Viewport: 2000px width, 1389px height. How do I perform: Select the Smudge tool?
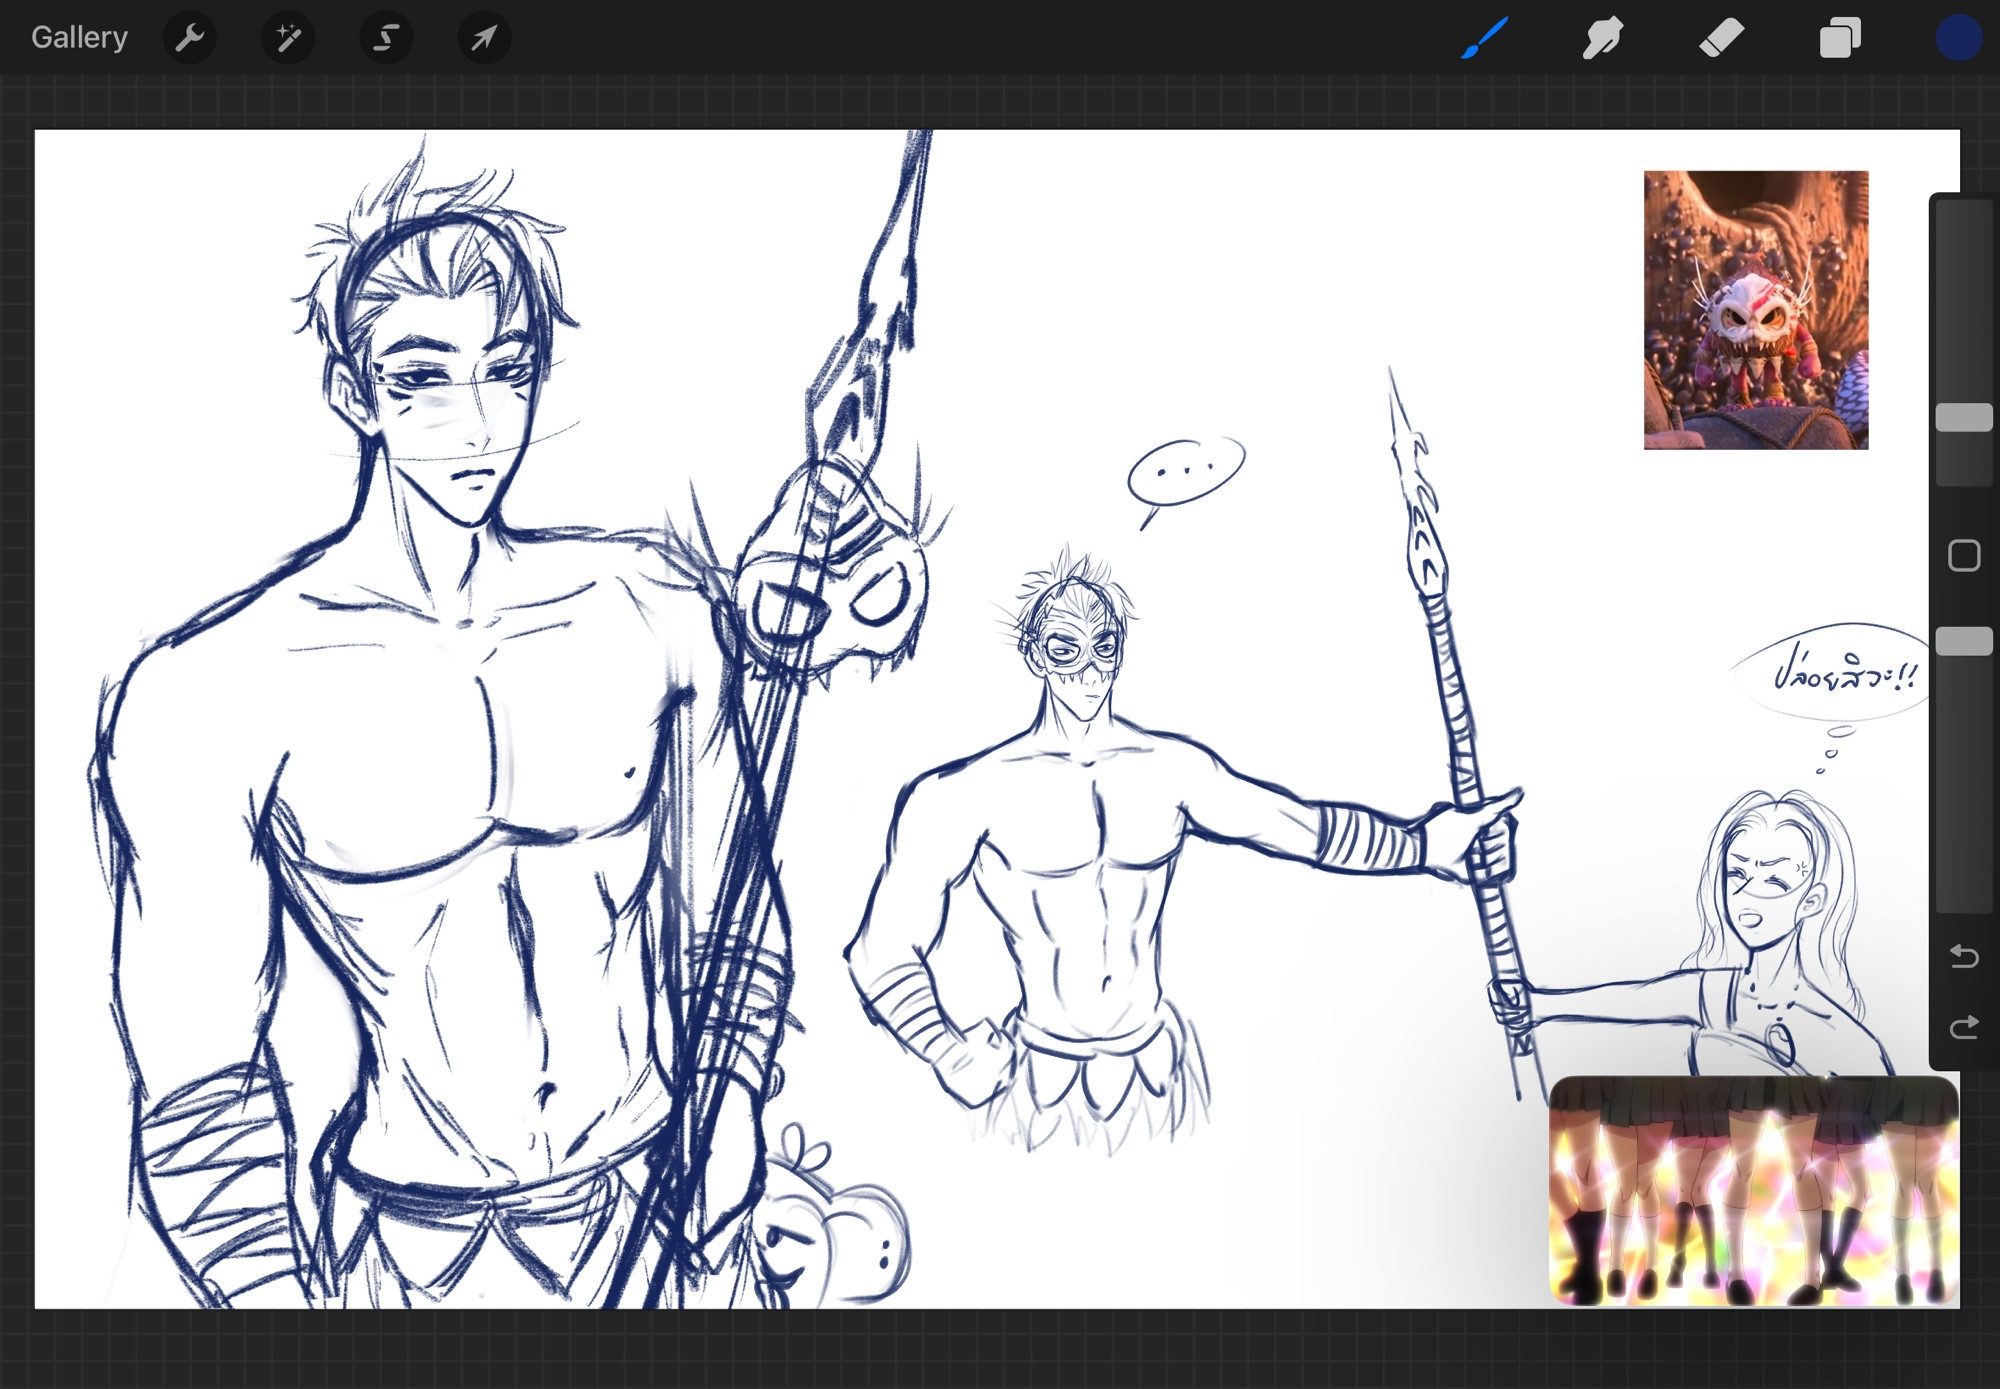(x=1602, y=38)
